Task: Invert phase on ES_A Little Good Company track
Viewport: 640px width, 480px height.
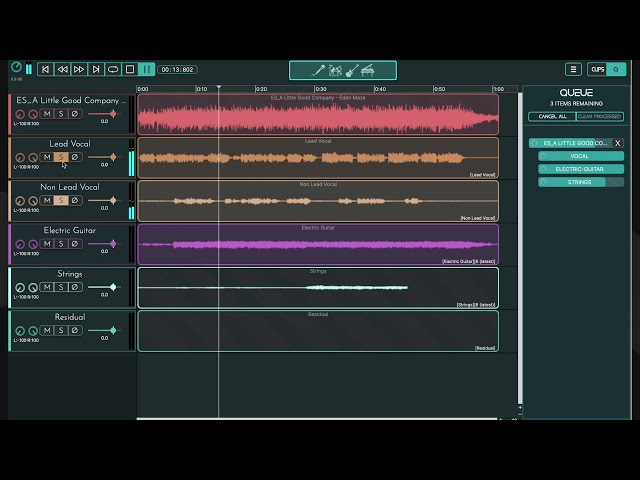Action: pyautogui.click(x=75, y=114)
